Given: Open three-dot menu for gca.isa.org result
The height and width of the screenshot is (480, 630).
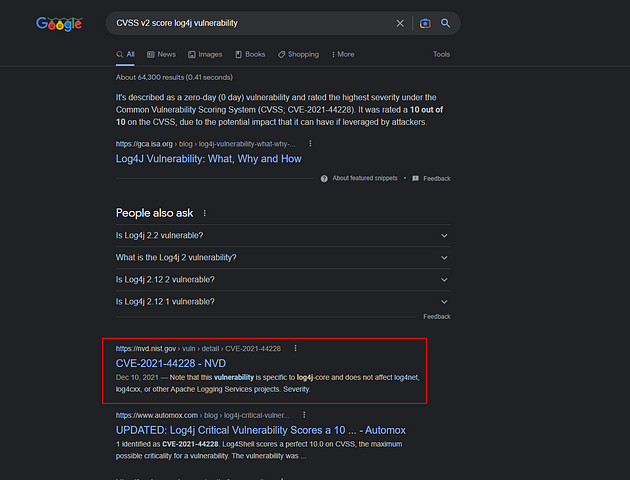Looking at the screenshot, I should (x=310, y=143).
